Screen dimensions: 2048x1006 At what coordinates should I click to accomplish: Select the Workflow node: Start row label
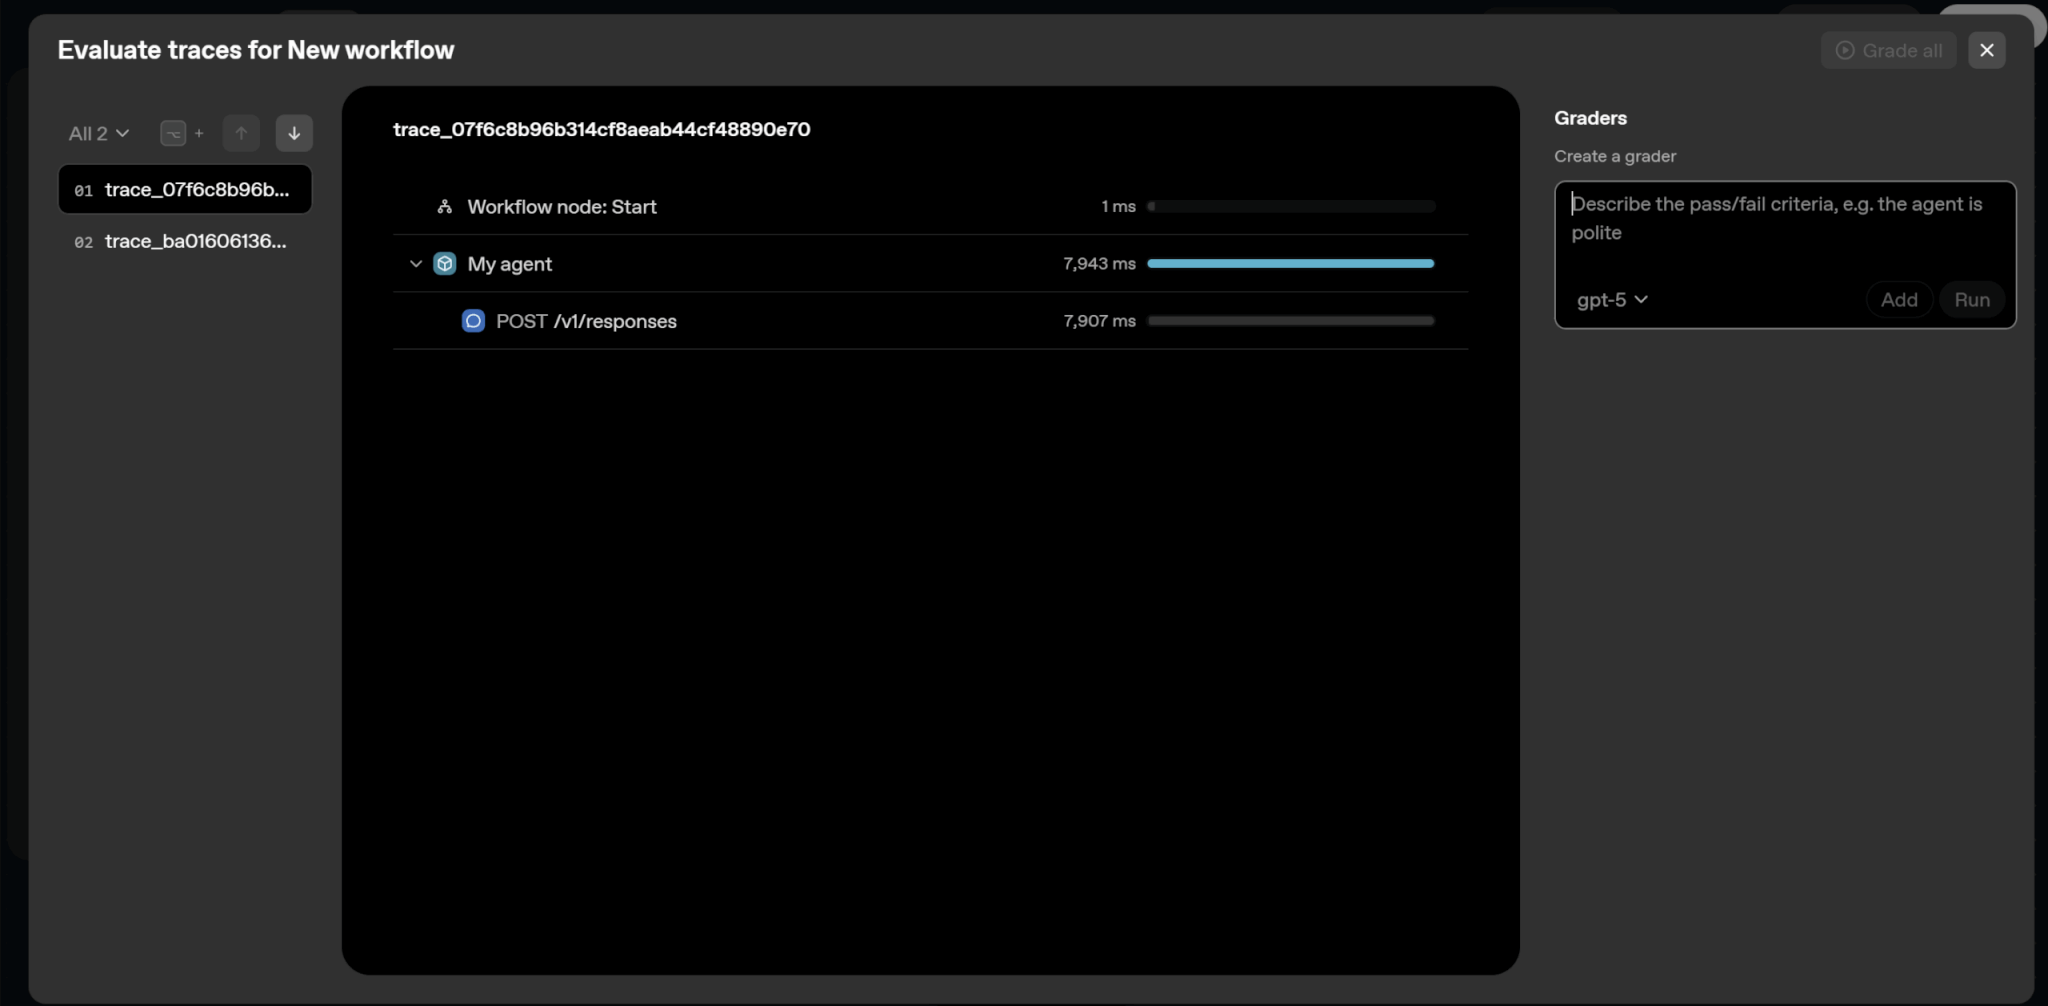(561, 207)
